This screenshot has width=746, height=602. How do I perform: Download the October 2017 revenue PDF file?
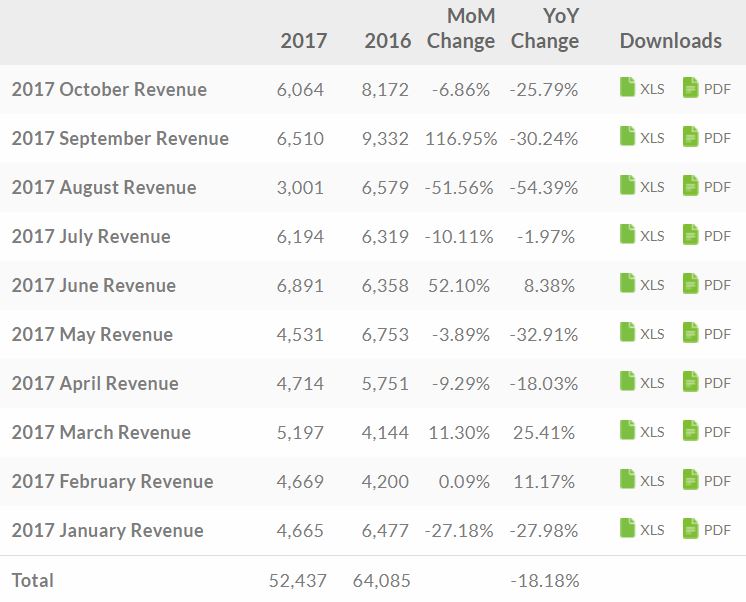(707, 88)
